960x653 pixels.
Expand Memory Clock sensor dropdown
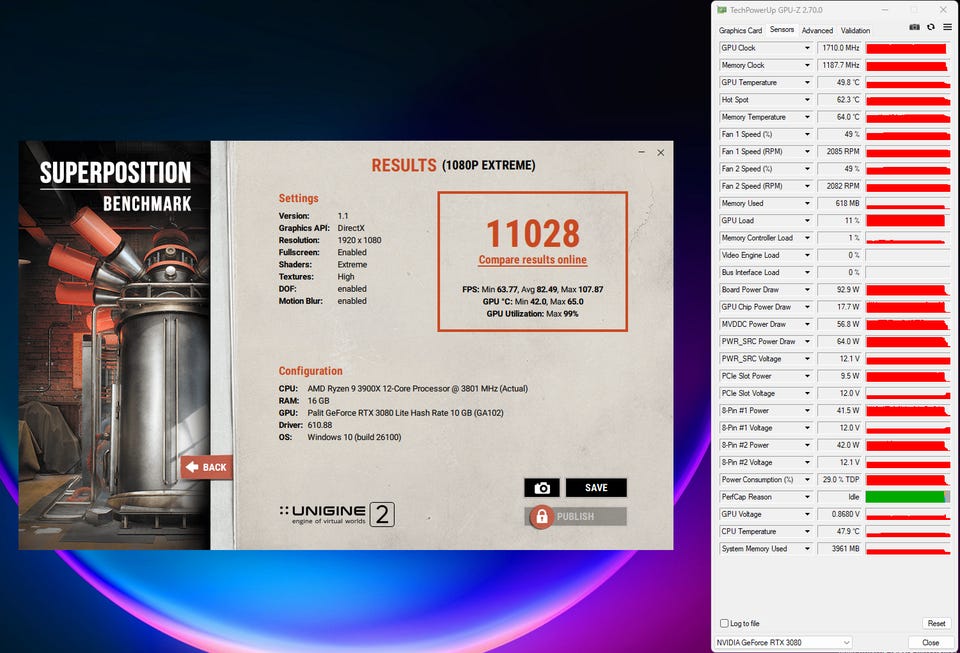click(x=807, y=65)
